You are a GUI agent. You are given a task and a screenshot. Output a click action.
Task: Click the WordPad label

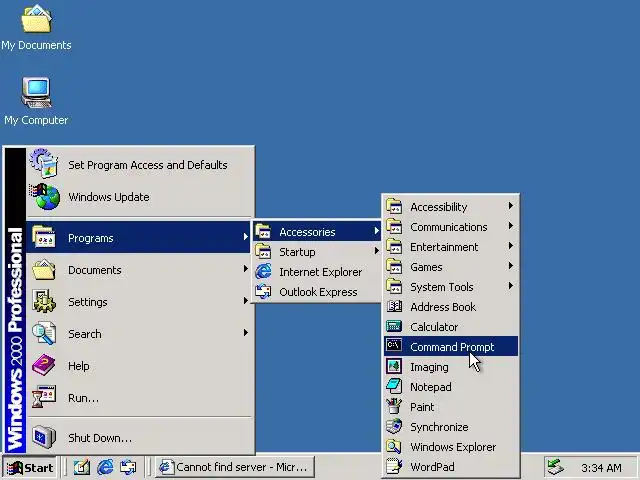(x=432, y=467)
